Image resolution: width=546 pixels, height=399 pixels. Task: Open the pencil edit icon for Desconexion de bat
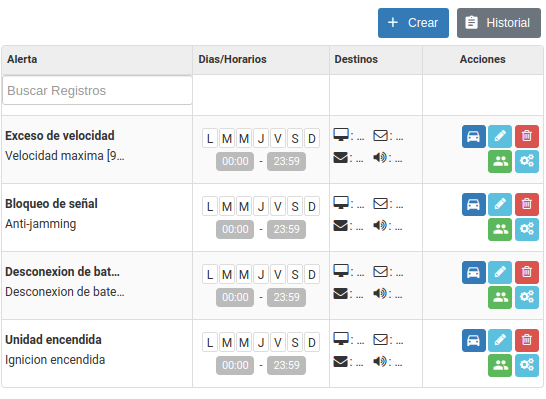(500, 272)
